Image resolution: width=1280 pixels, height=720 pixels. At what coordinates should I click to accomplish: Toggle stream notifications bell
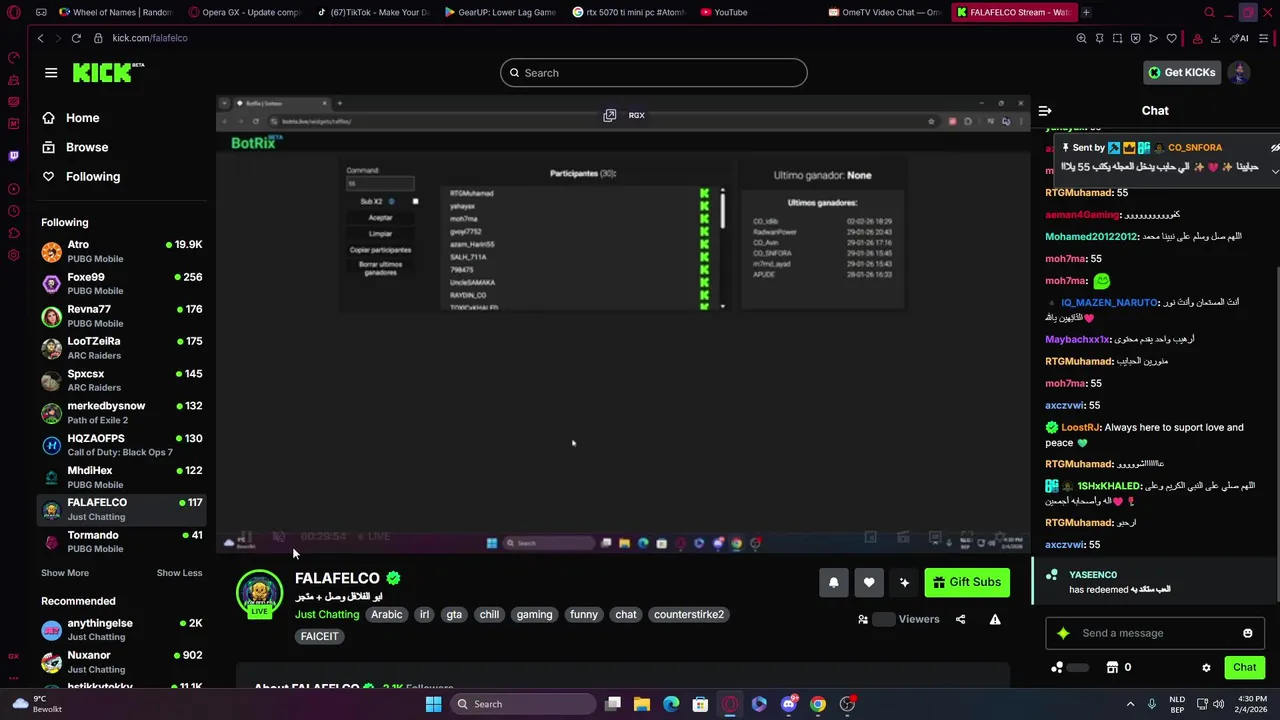pyautogui.click(x=833, y=582)
